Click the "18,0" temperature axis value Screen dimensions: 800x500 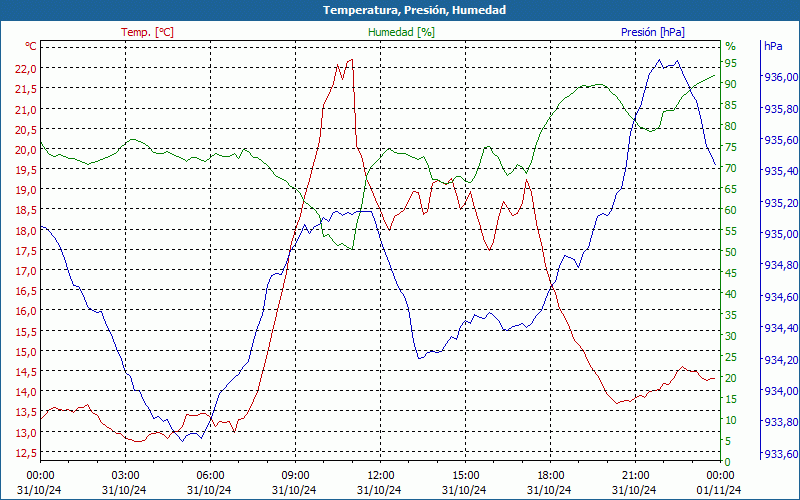coord(25,231)
